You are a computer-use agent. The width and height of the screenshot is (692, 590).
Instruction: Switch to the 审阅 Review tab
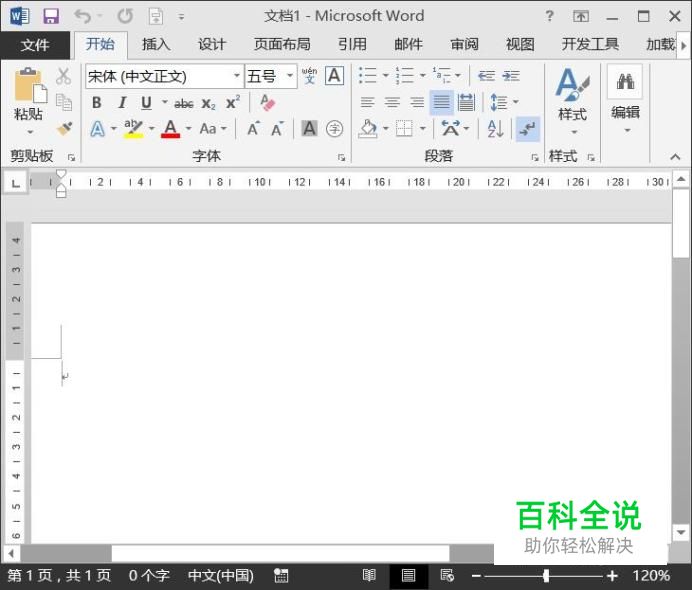click(464, 45)
